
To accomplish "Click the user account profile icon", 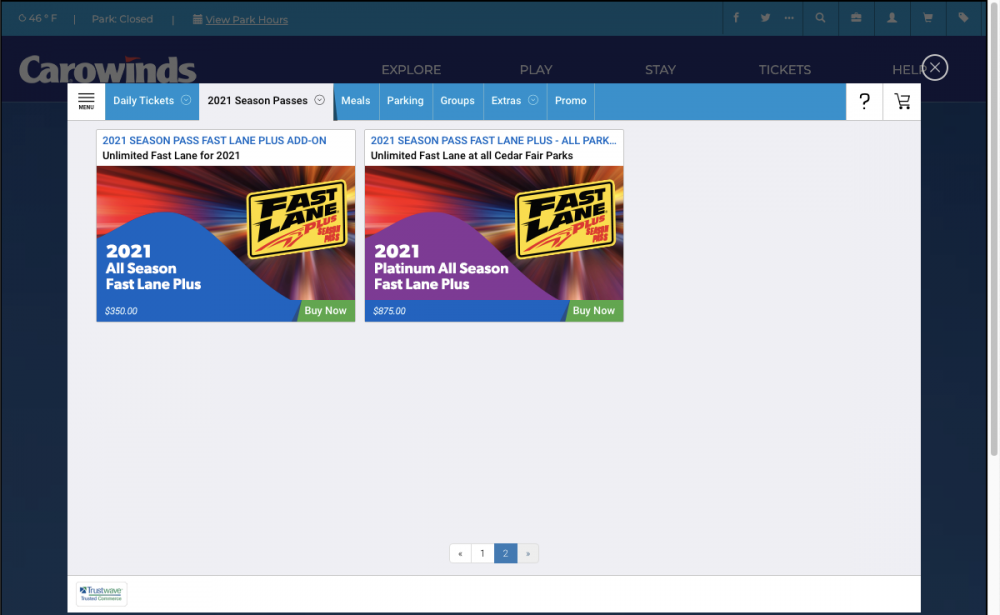I will (891, 18).
